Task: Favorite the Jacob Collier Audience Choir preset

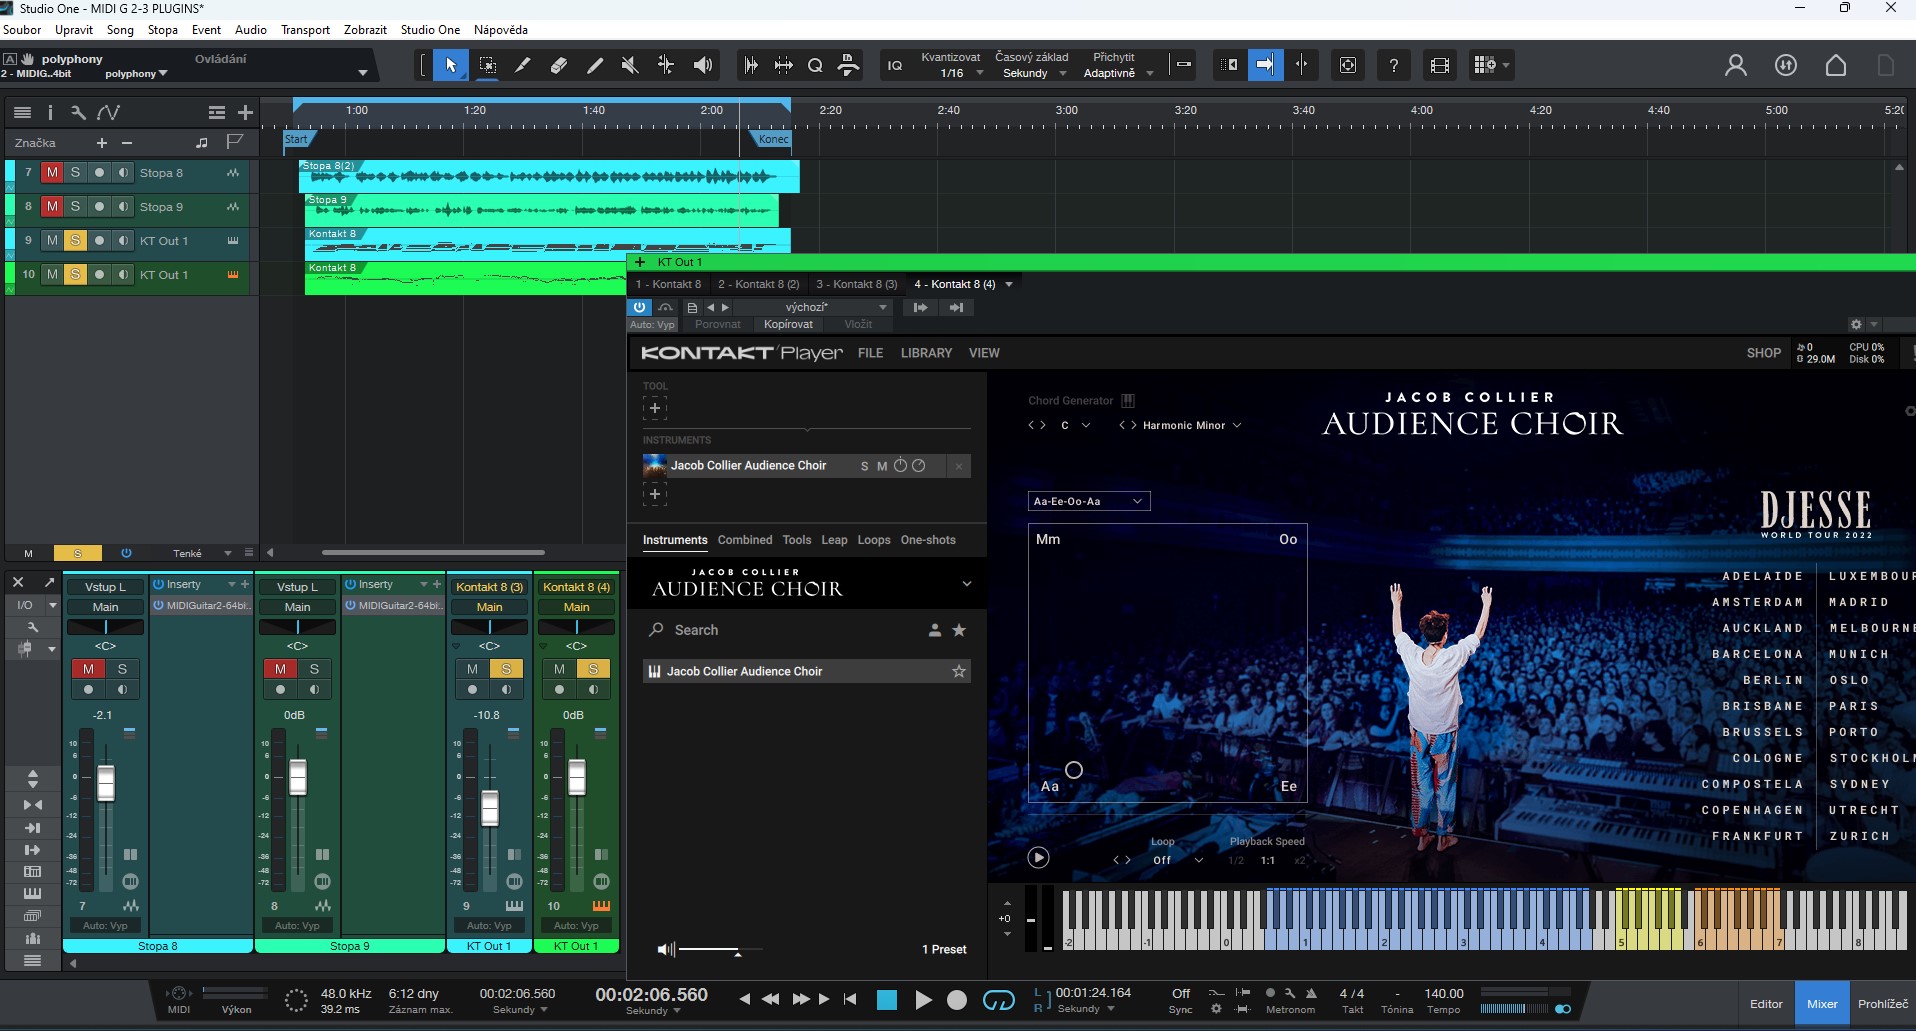Action: click(959, 672)
